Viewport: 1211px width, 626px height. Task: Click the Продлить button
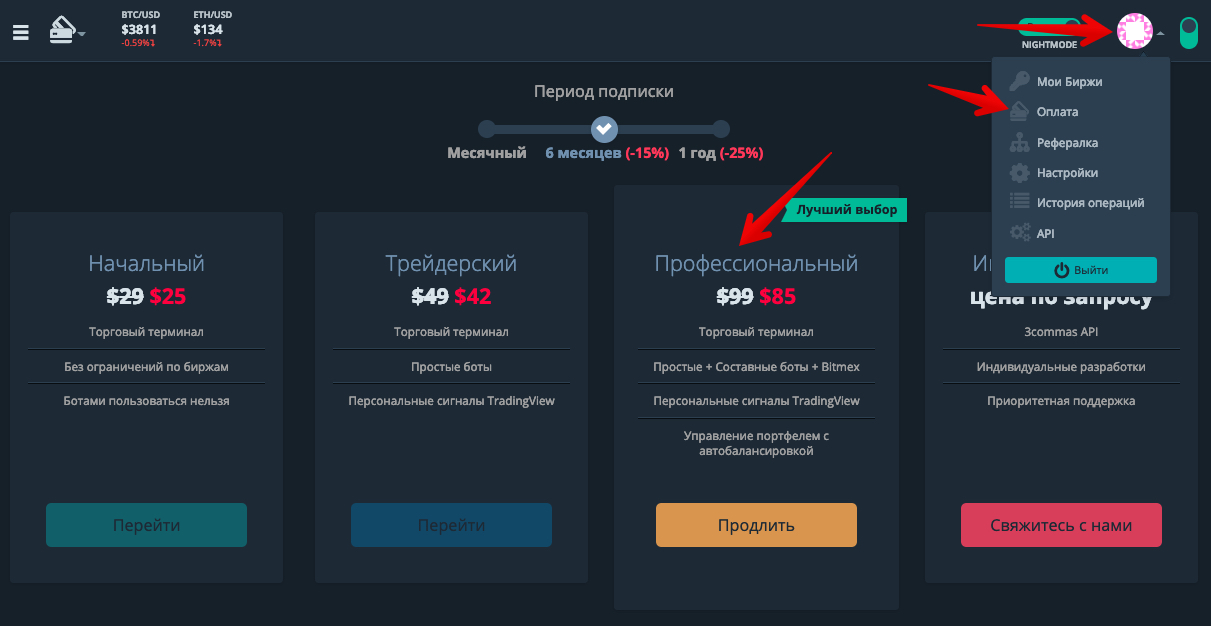pyautogui.click(x=756, y=525)
